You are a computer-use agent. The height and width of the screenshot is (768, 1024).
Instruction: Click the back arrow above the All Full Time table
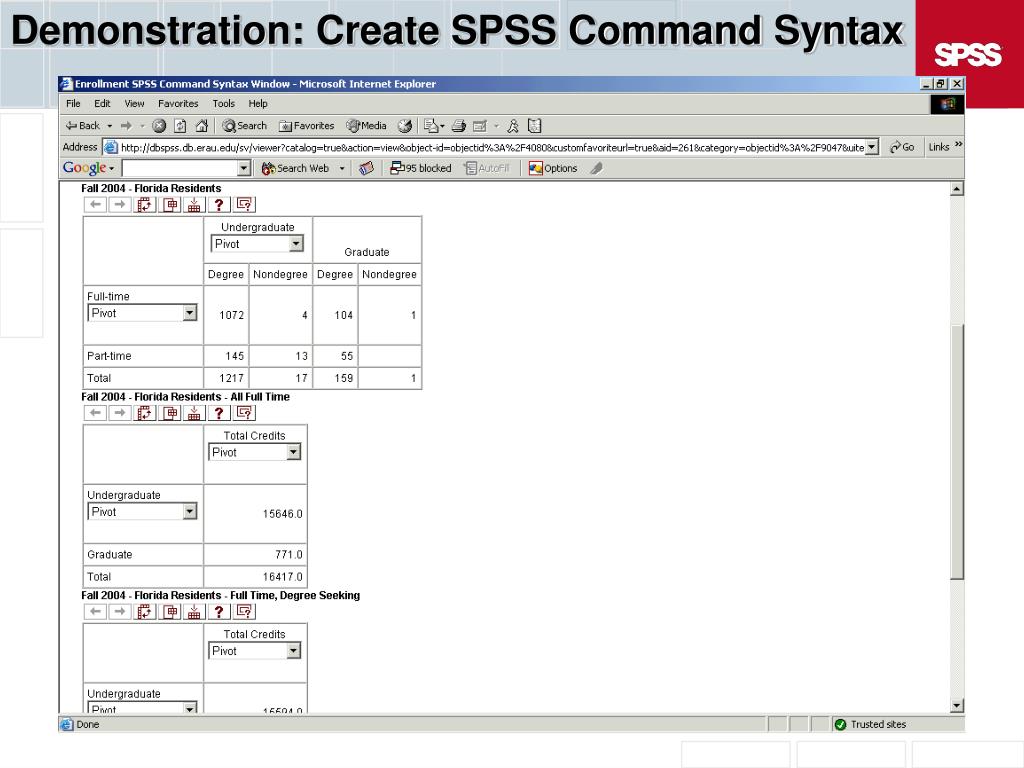click(x=95, y=413)
